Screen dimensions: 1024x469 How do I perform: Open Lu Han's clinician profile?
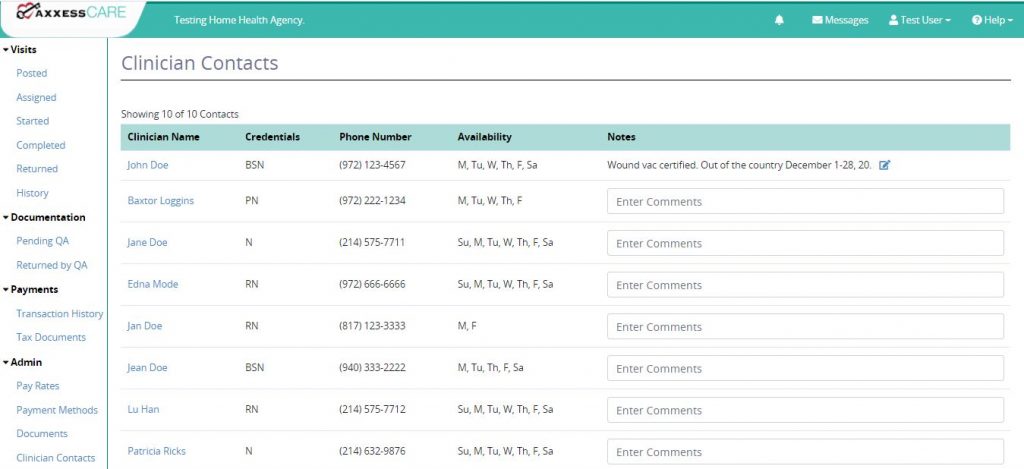click(143, 410)
